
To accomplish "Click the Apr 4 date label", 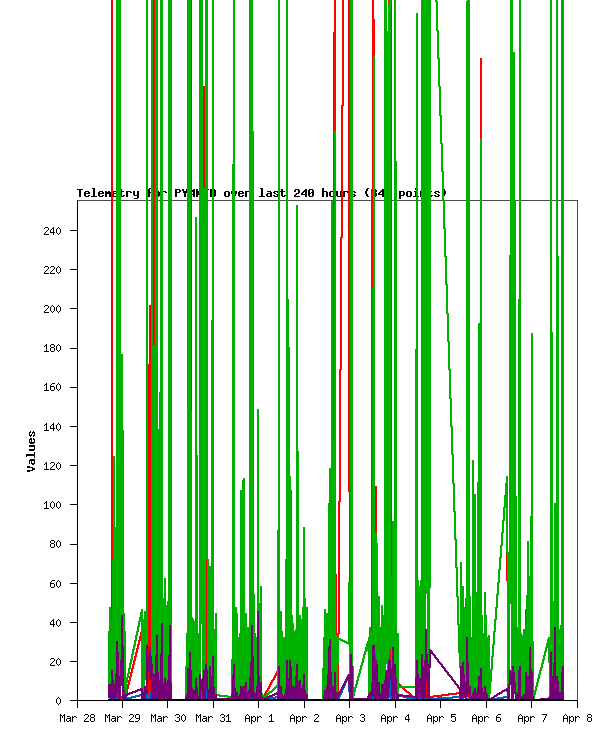I will click(x=395, y=718).
